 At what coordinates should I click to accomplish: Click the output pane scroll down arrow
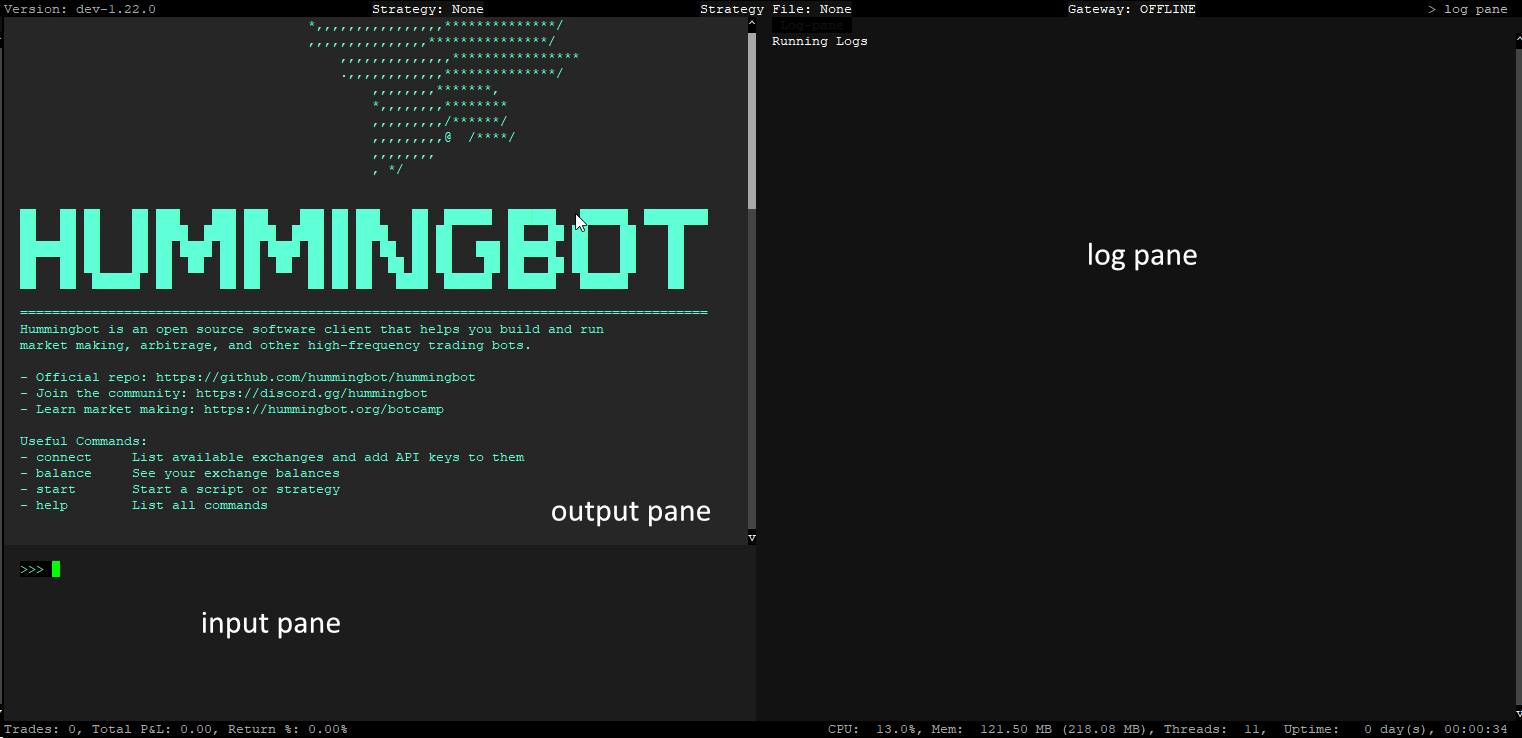(x=752, y=538)
